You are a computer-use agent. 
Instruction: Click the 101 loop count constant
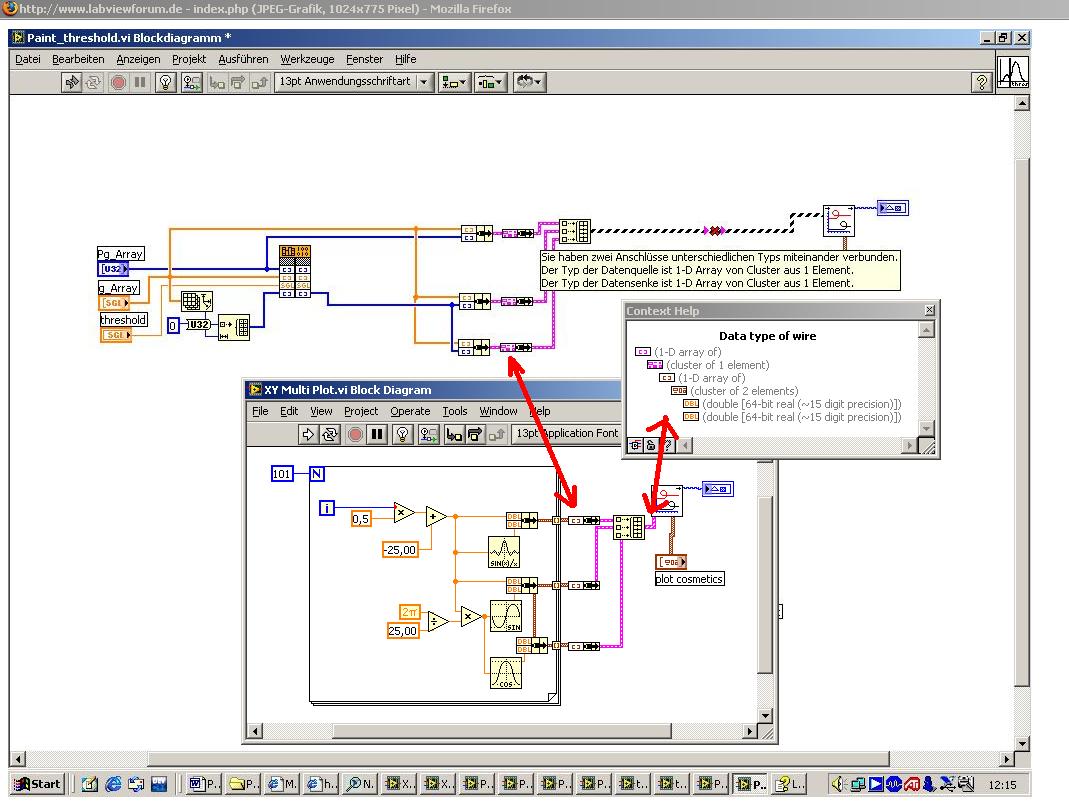click(282, 474)
